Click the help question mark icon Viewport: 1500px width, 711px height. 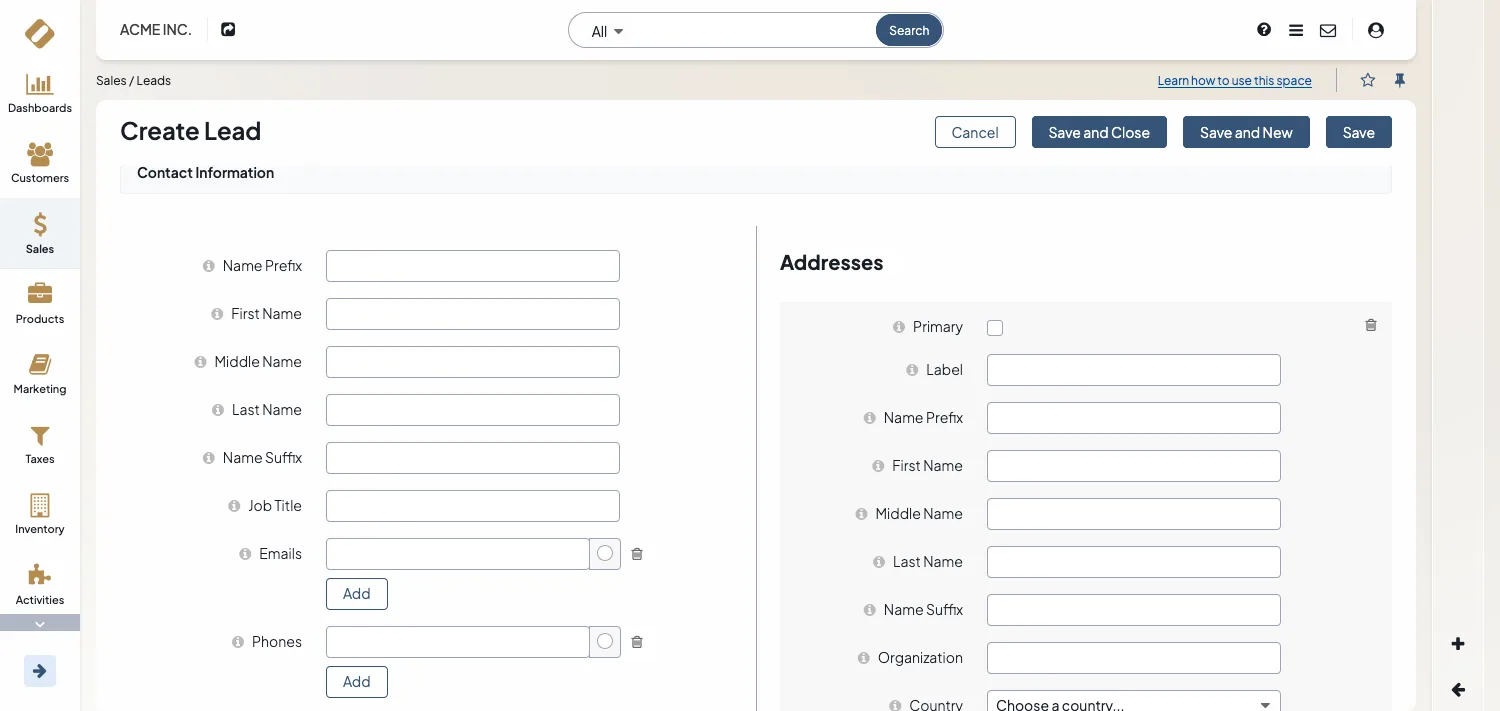pyautogui.click(x=1264, y=30)
